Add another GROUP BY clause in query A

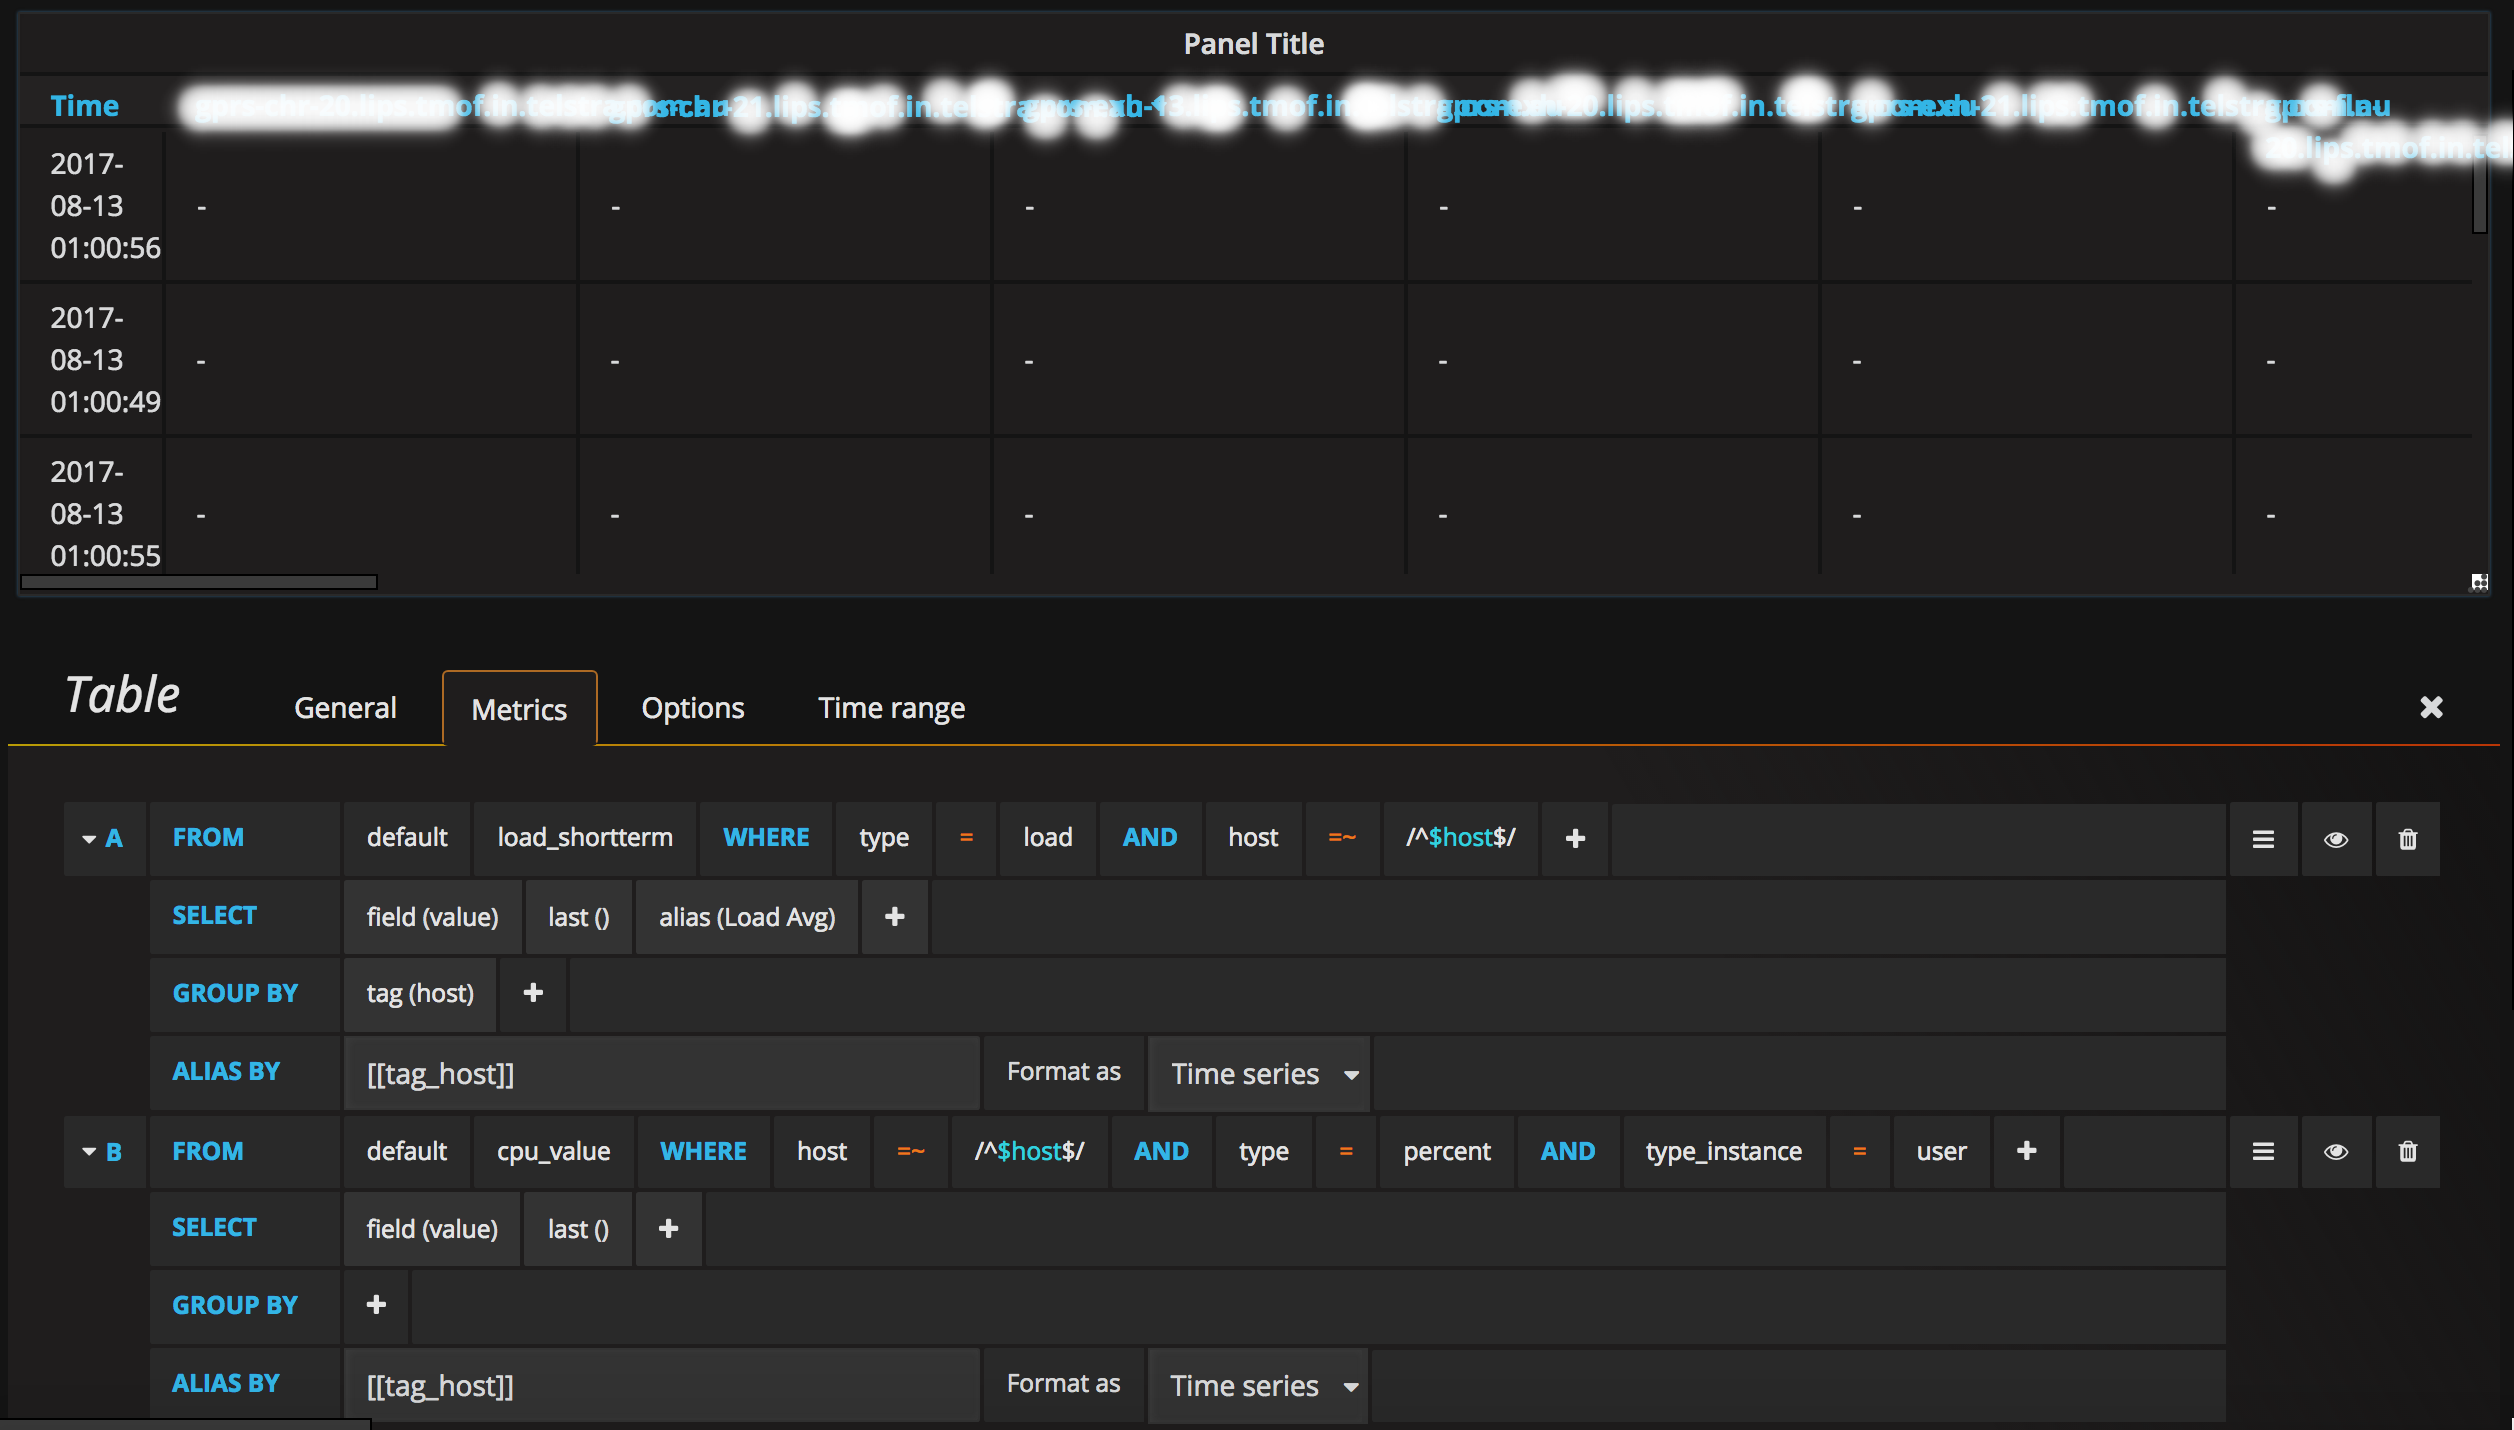click(533, 993)
